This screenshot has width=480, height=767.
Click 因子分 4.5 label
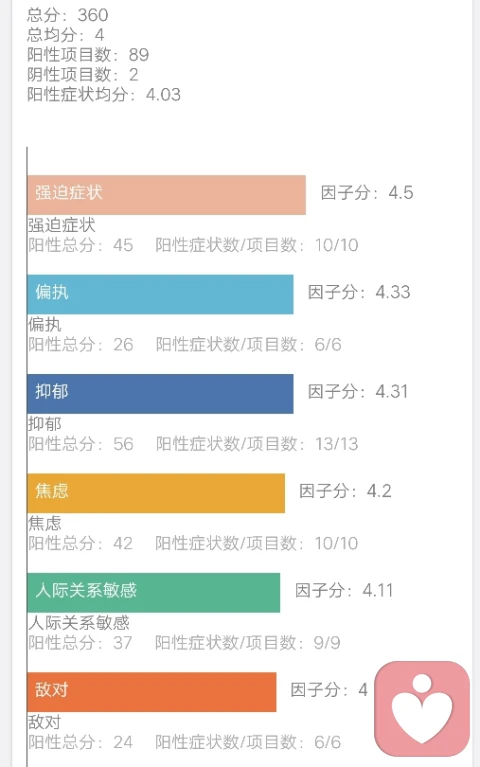(x=367, y=193)
